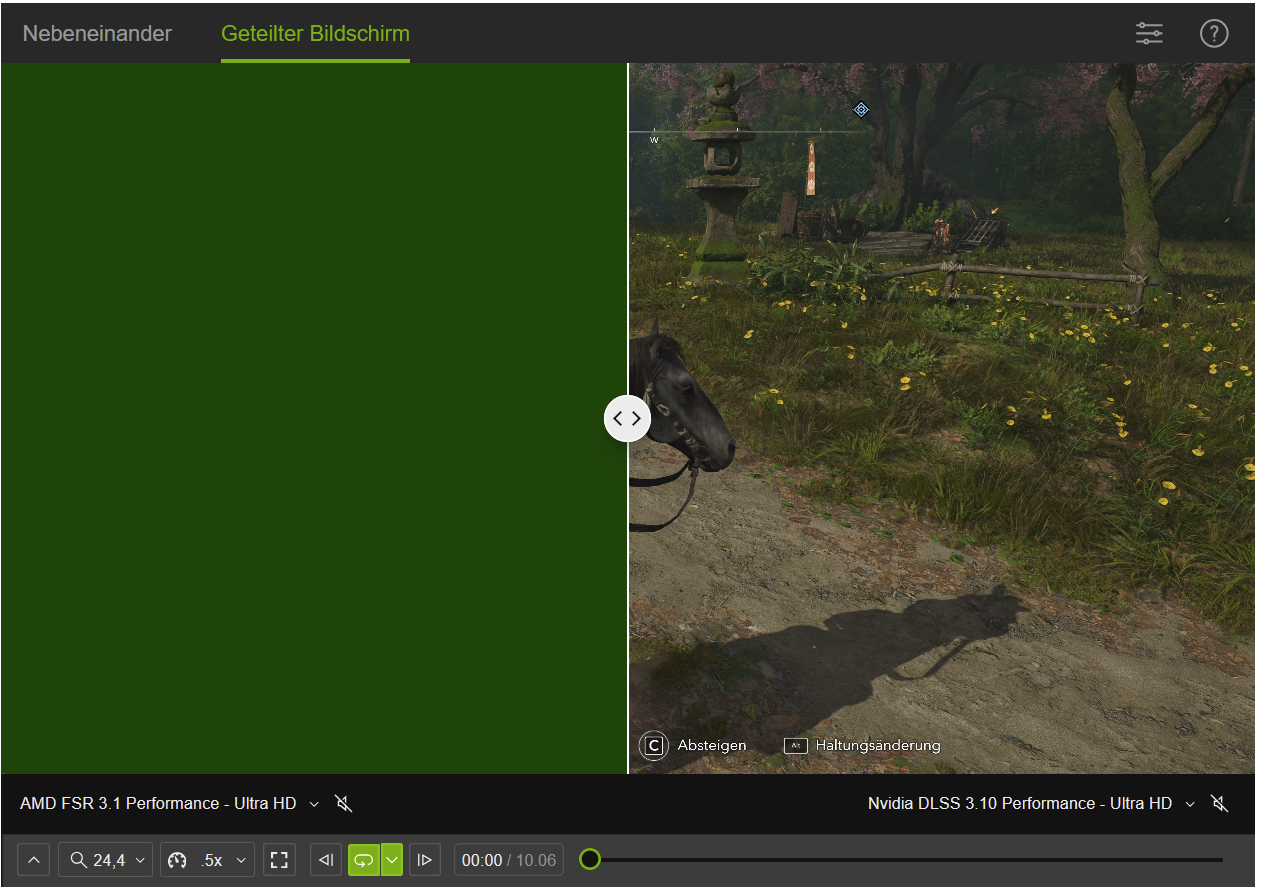The width and height of the screenshot is (1261, 890).
Task: Open the playback speed .5x dropdown
Action: pos(207,860)
